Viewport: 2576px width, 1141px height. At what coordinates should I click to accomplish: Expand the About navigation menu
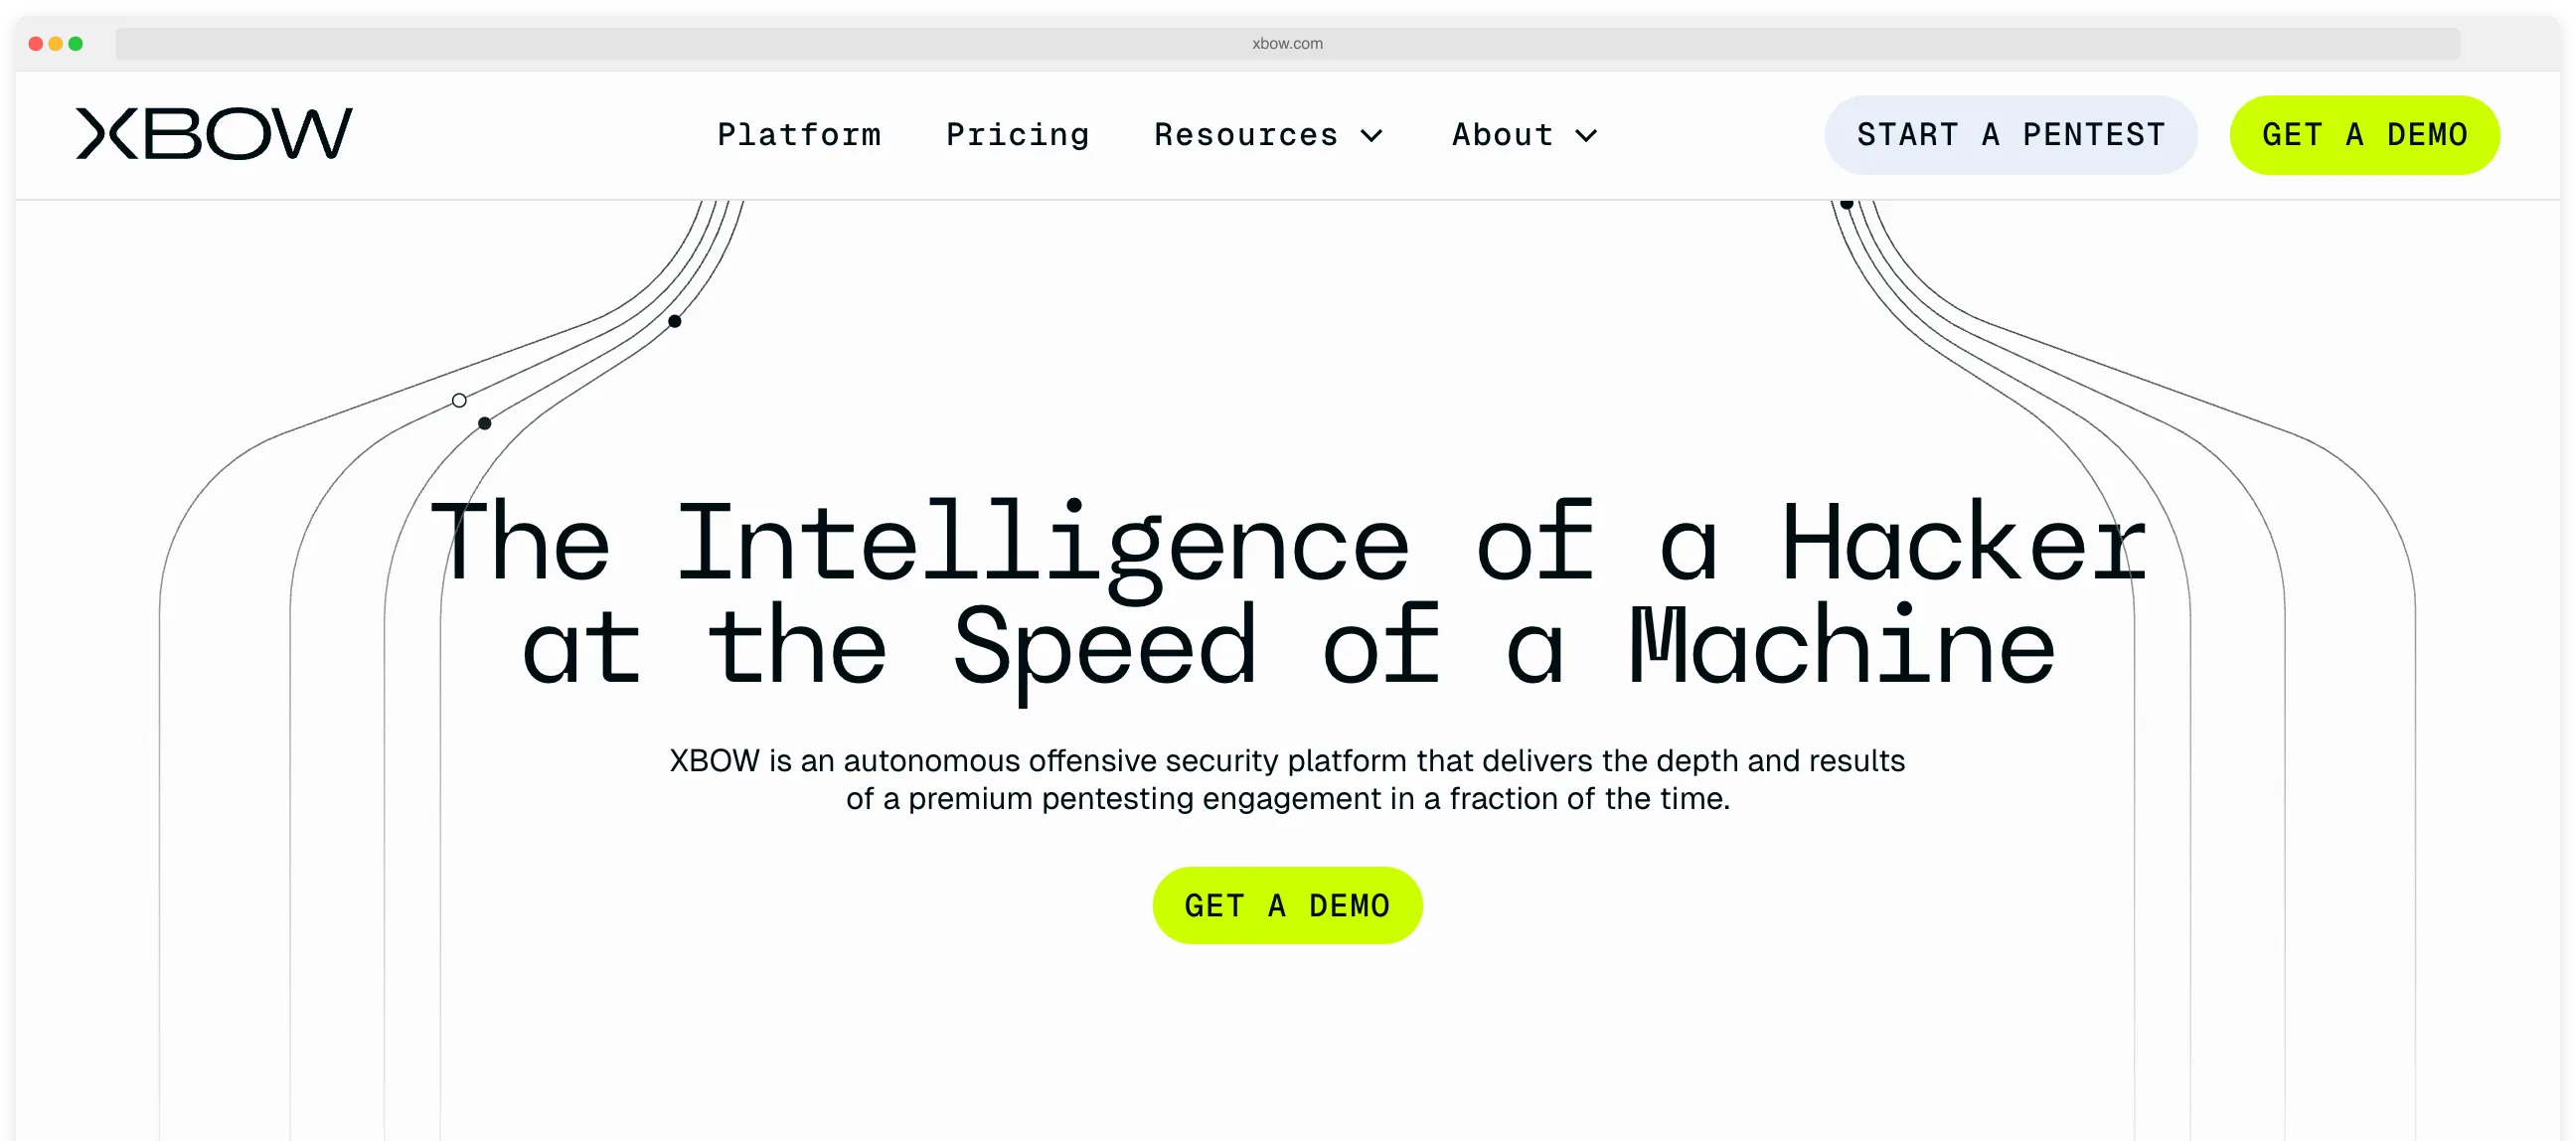click(1502, 135)
